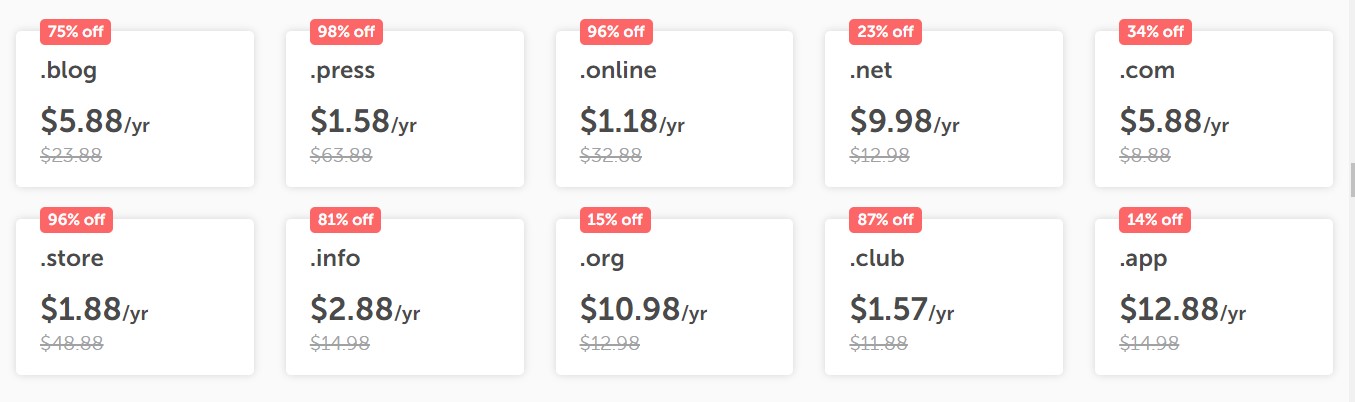This screenshot has width=1355, height=402.
Task: Open the .press domain offer
Action: pos(405,109)
